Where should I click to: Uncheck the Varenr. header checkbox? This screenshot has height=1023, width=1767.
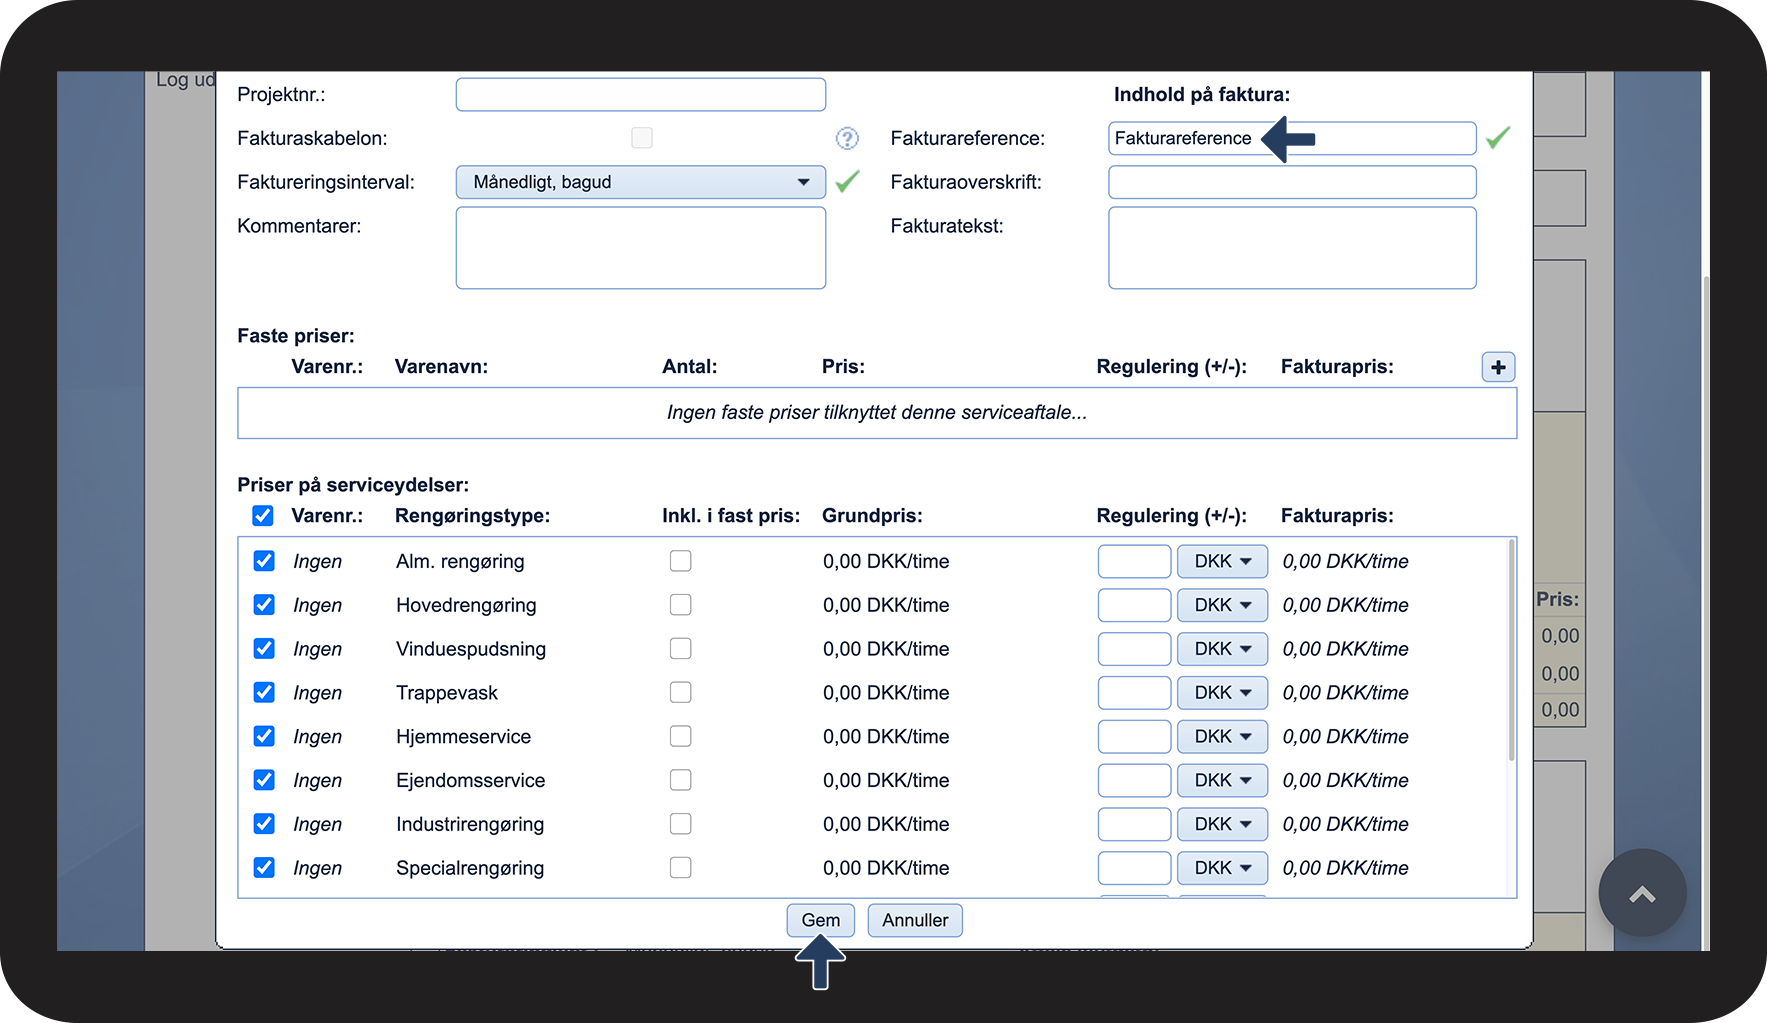(263, 515)
